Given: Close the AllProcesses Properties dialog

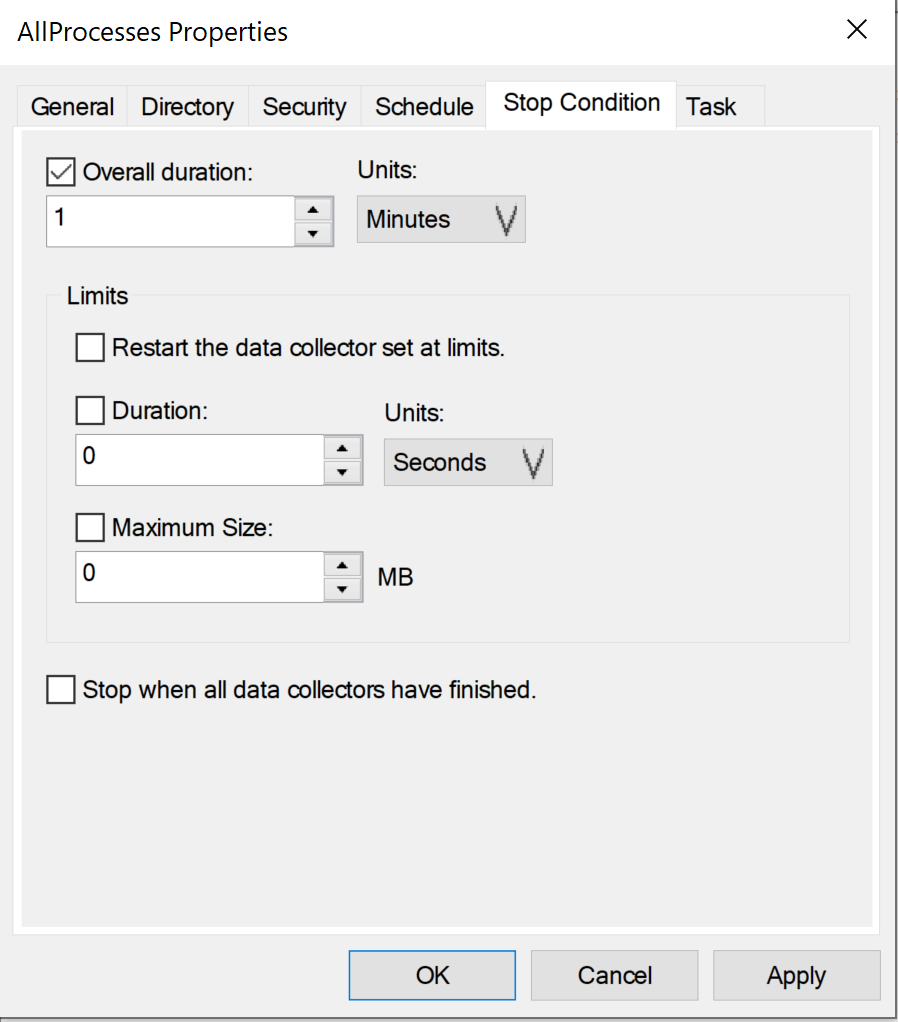Looking at the screenshot, I should 857,30.
